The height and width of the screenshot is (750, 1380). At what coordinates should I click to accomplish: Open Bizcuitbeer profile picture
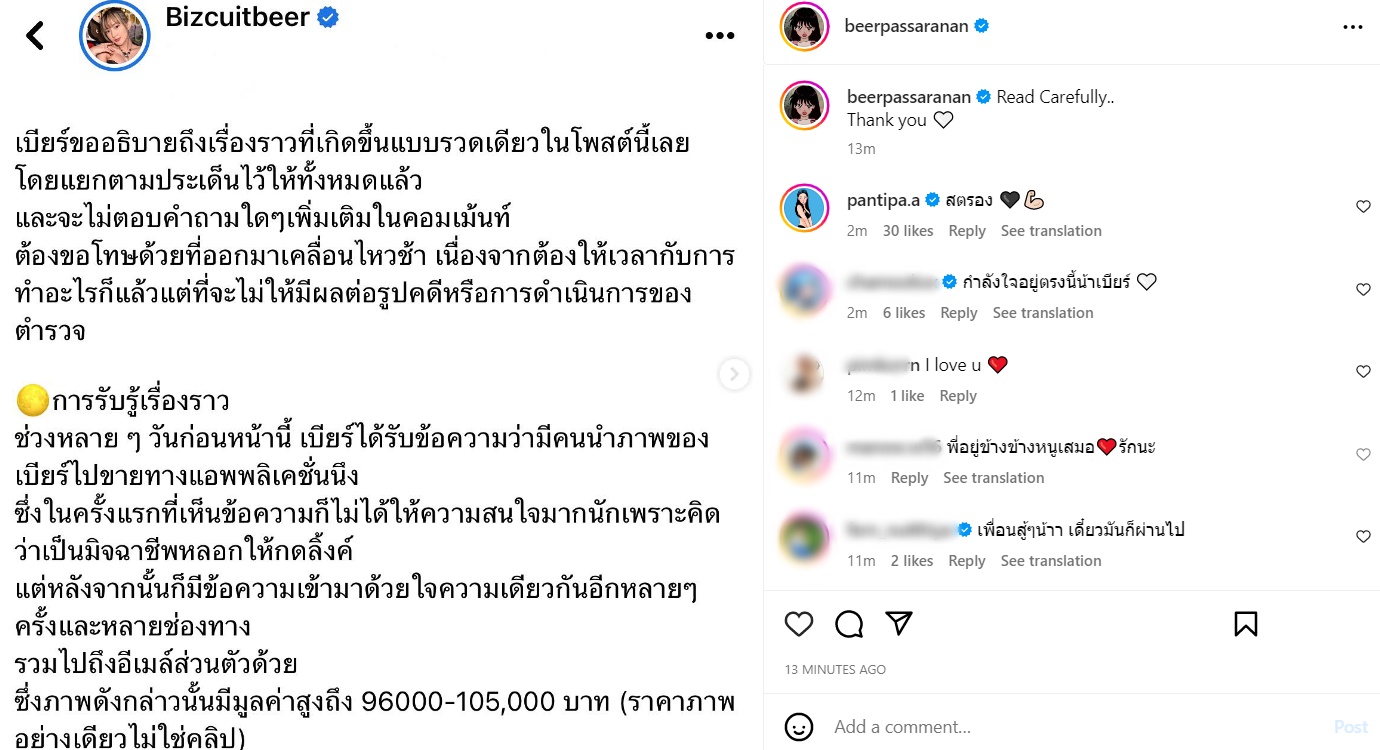pos(115,36)
